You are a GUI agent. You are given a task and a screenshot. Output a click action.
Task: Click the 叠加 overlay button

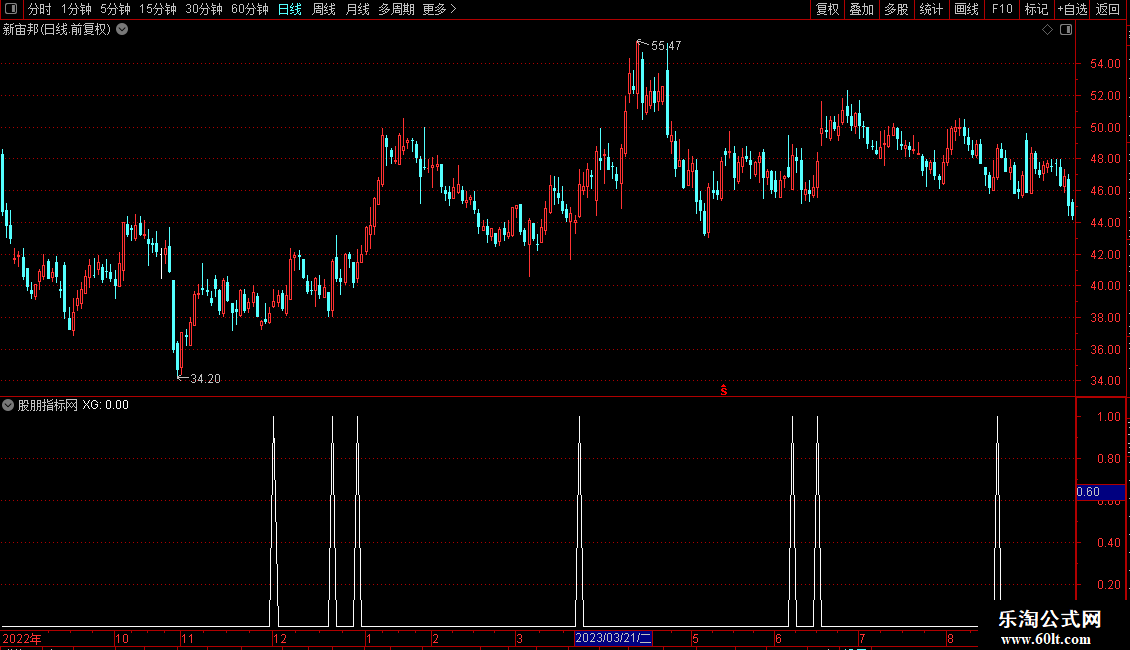point(861,9)
